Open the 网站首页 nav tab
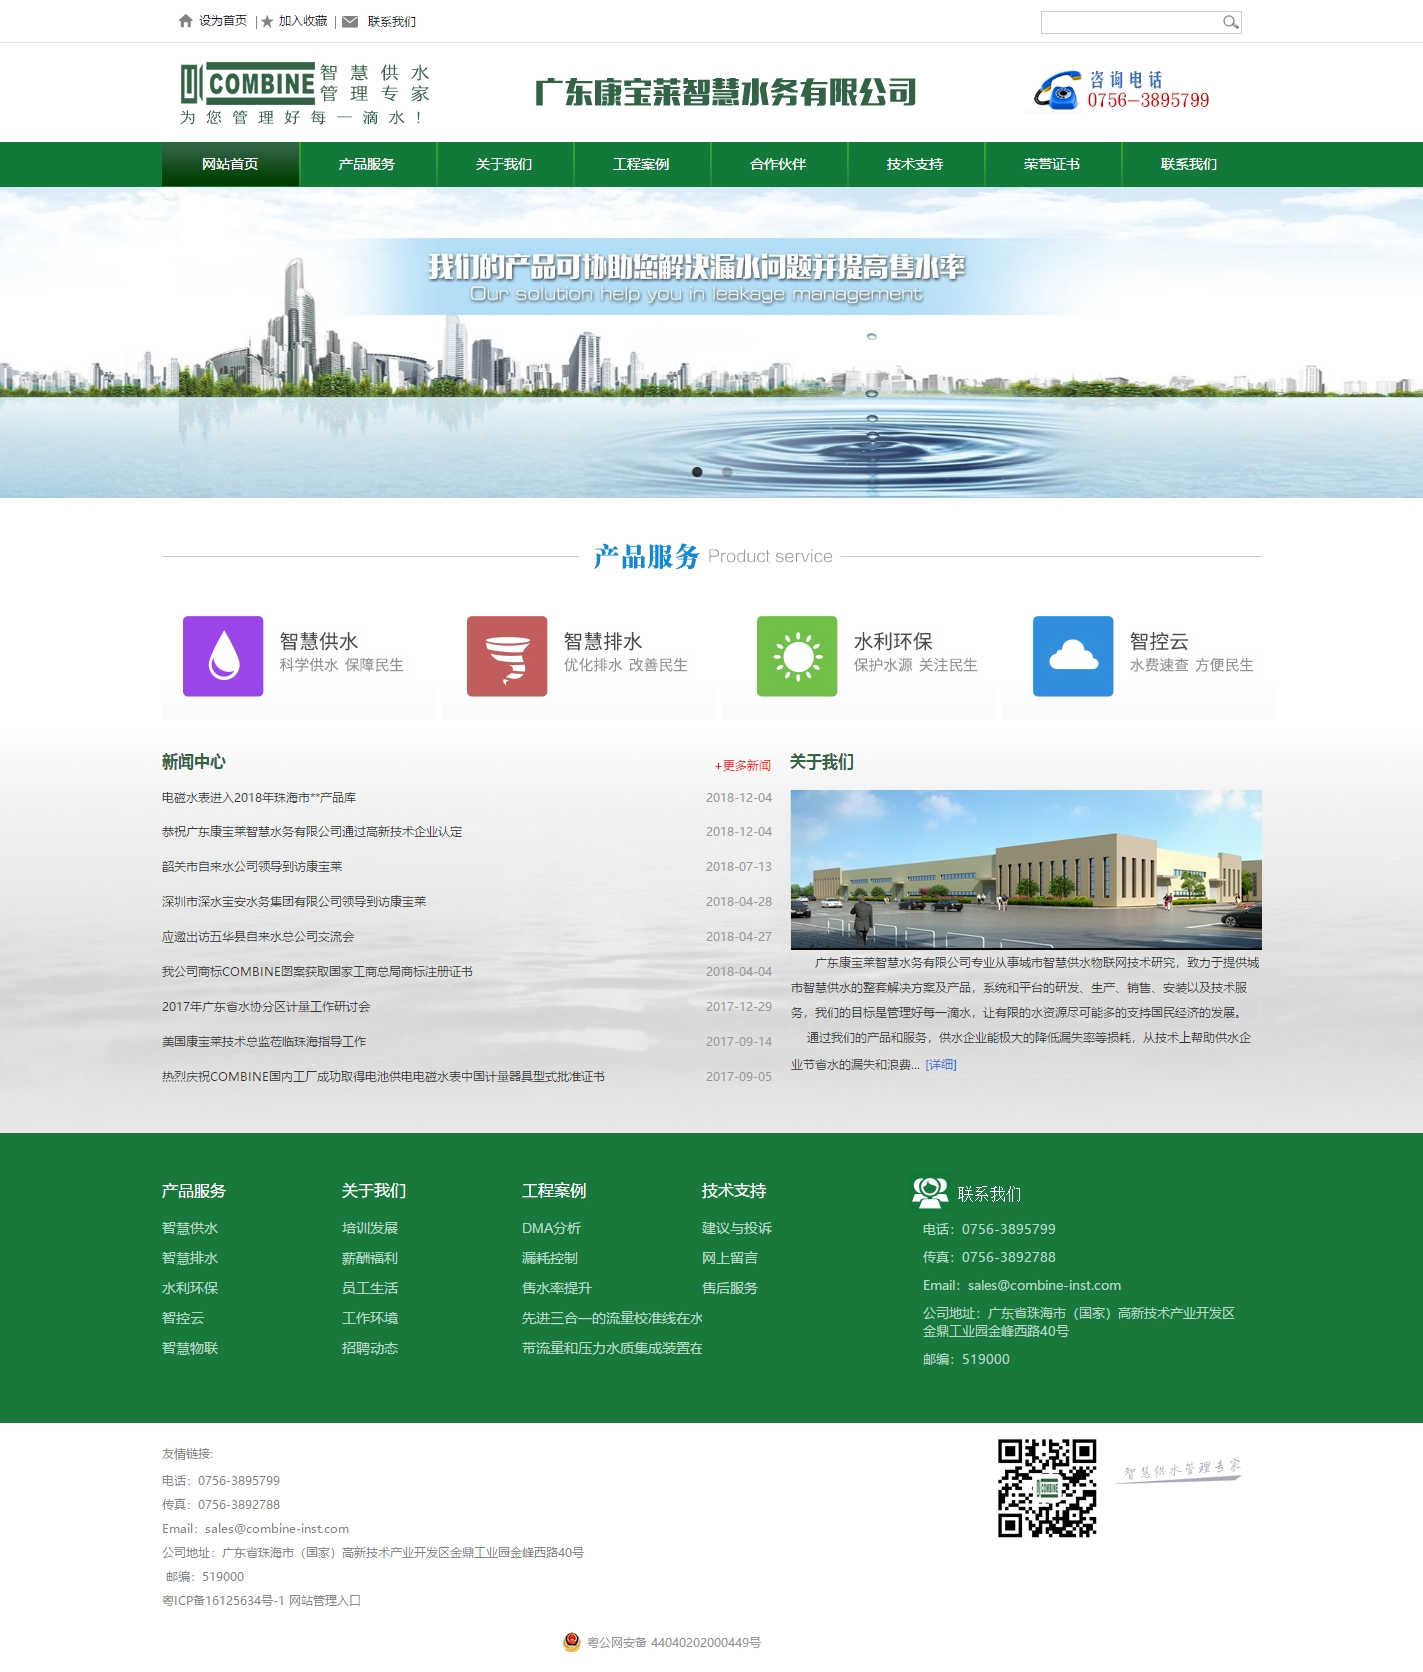 click(230, 164)
